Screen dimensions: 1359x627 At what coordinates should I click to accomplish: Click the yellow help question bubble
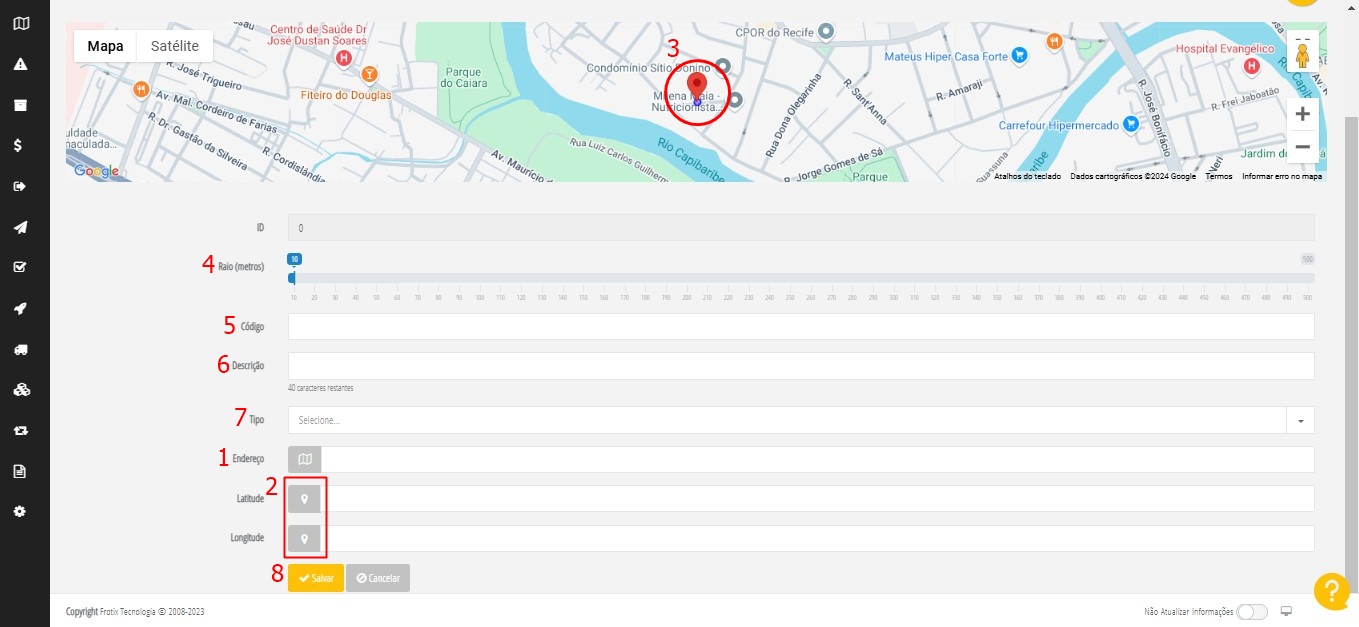[1331, 591]
